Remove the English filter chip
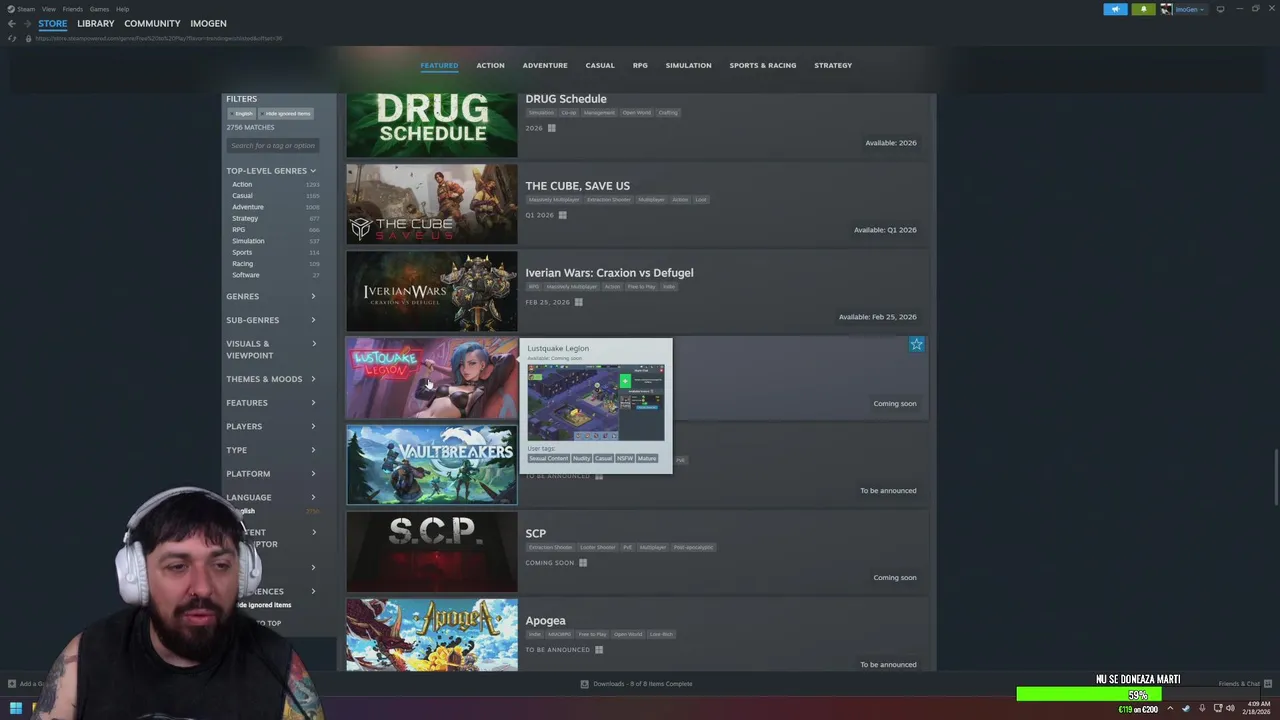The image size is (1280, 720). click(x=241, y=113)
